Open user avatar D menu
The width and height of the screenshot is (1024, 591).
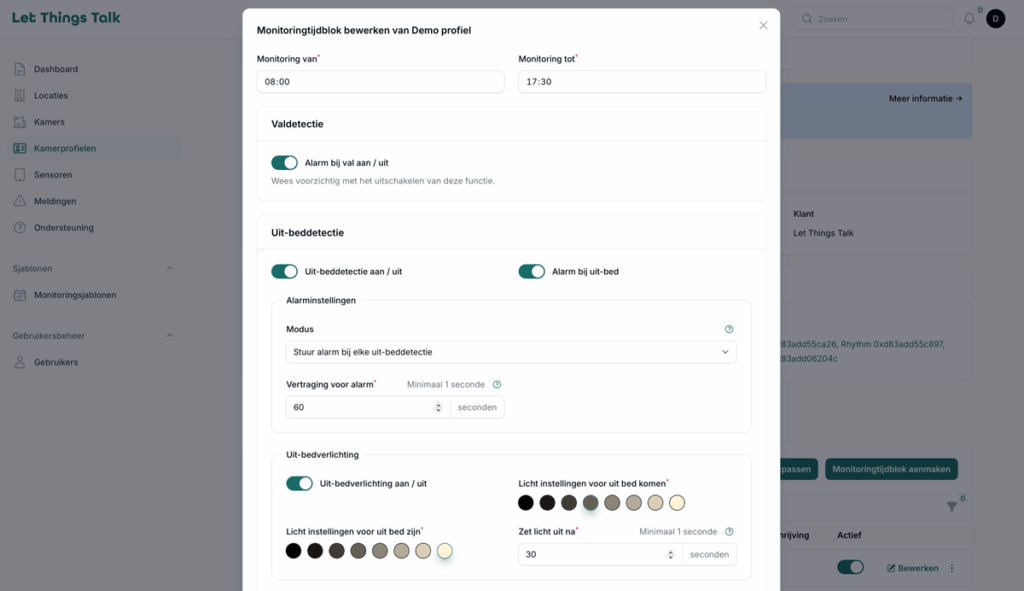(995, 19)
